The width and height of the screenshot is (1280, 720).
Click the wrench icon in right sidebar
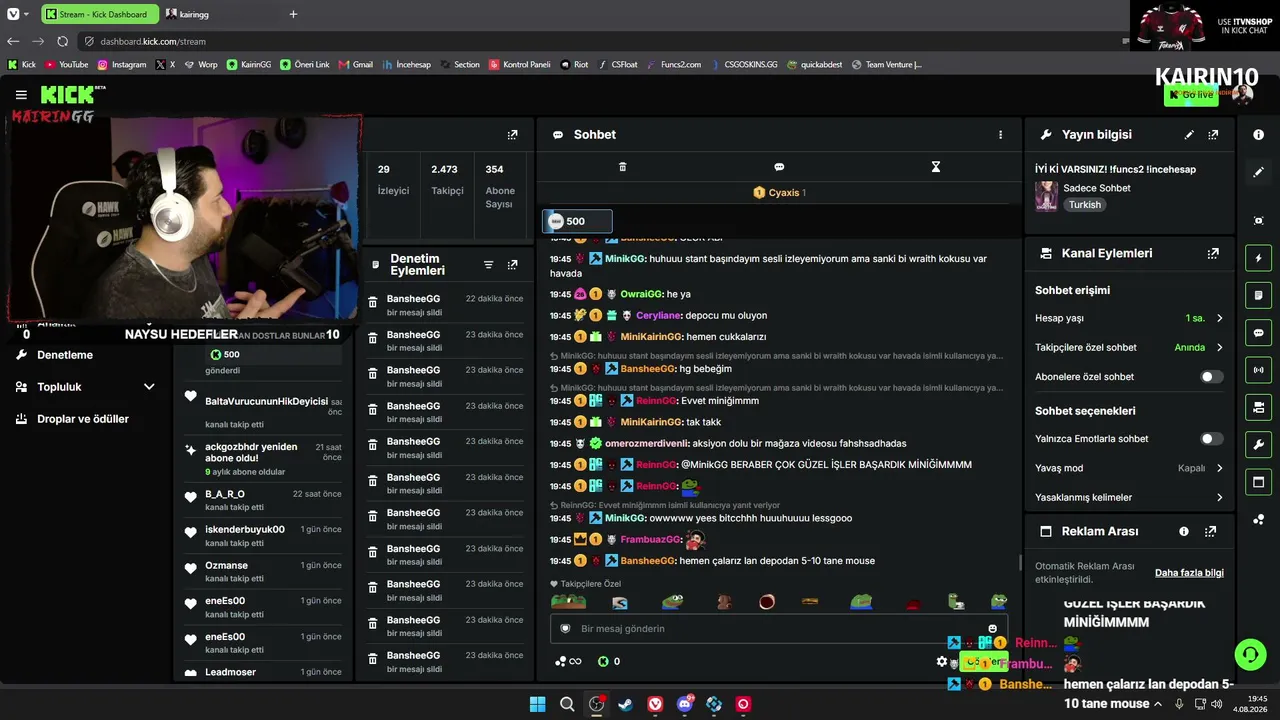pos(1259,445)
